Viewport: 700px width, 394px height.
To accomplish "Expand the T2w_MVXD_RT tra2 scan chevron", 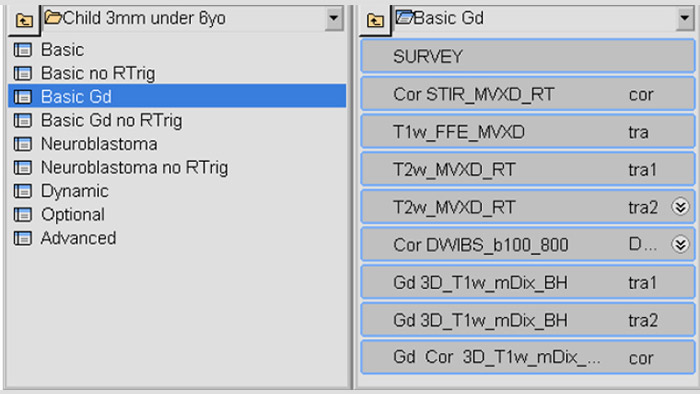I will (x=680, y=207).
